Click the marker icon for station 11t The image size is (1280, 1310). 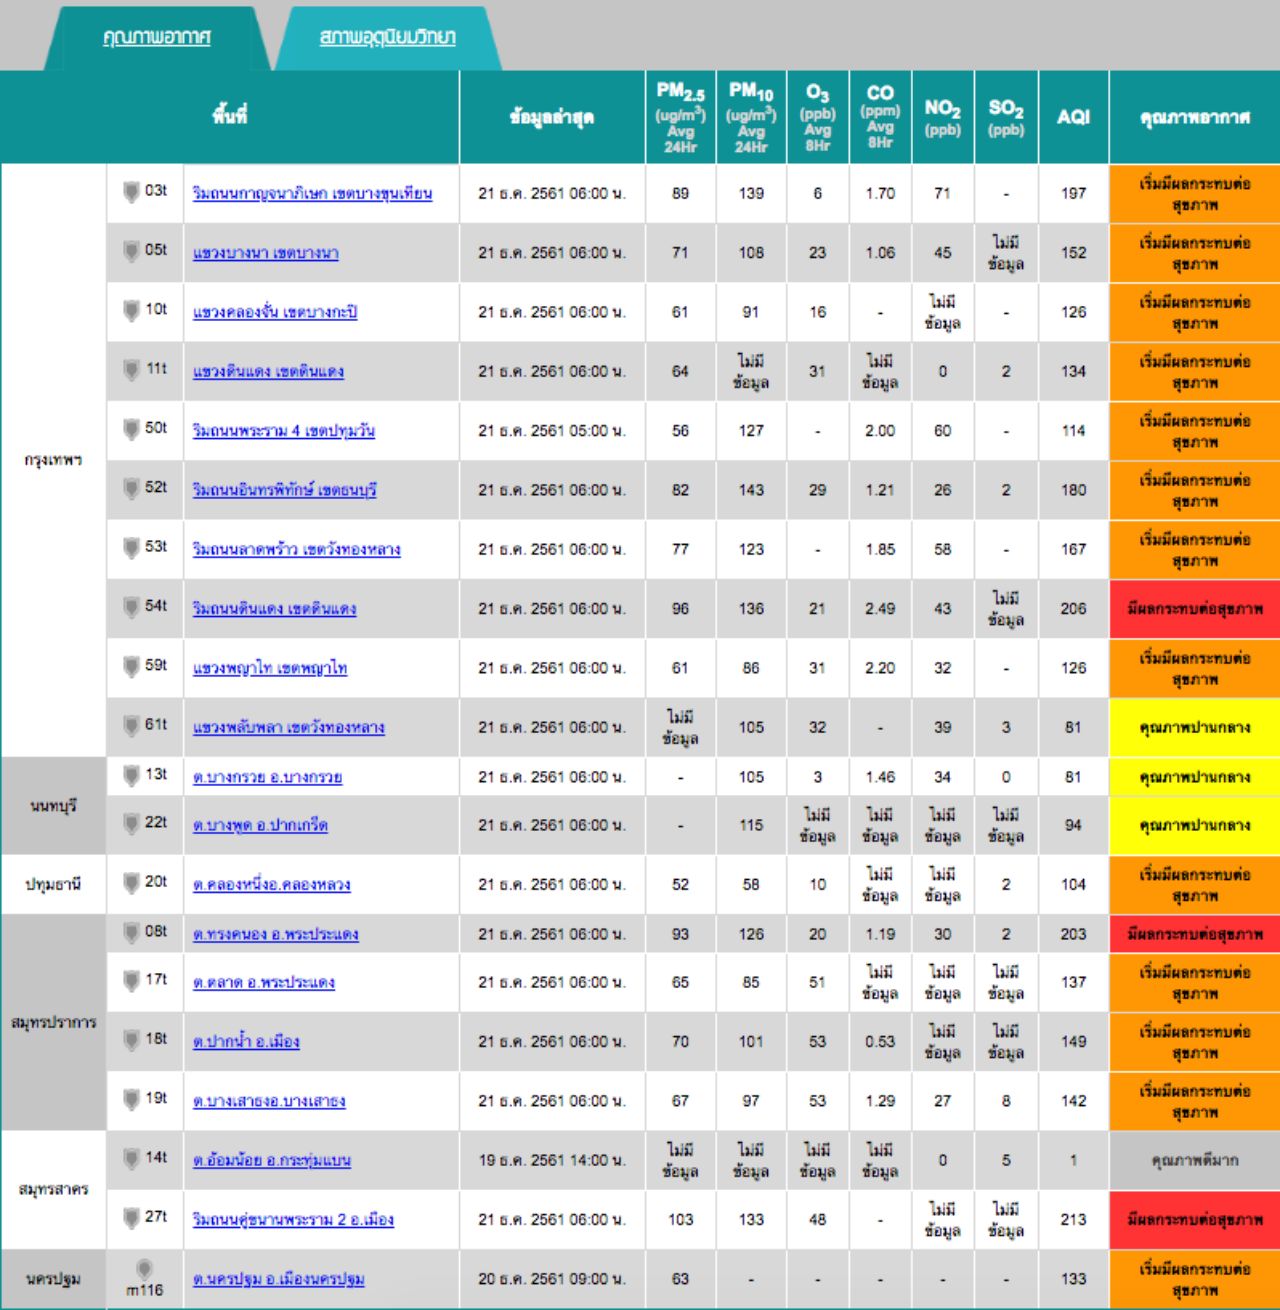130,369
